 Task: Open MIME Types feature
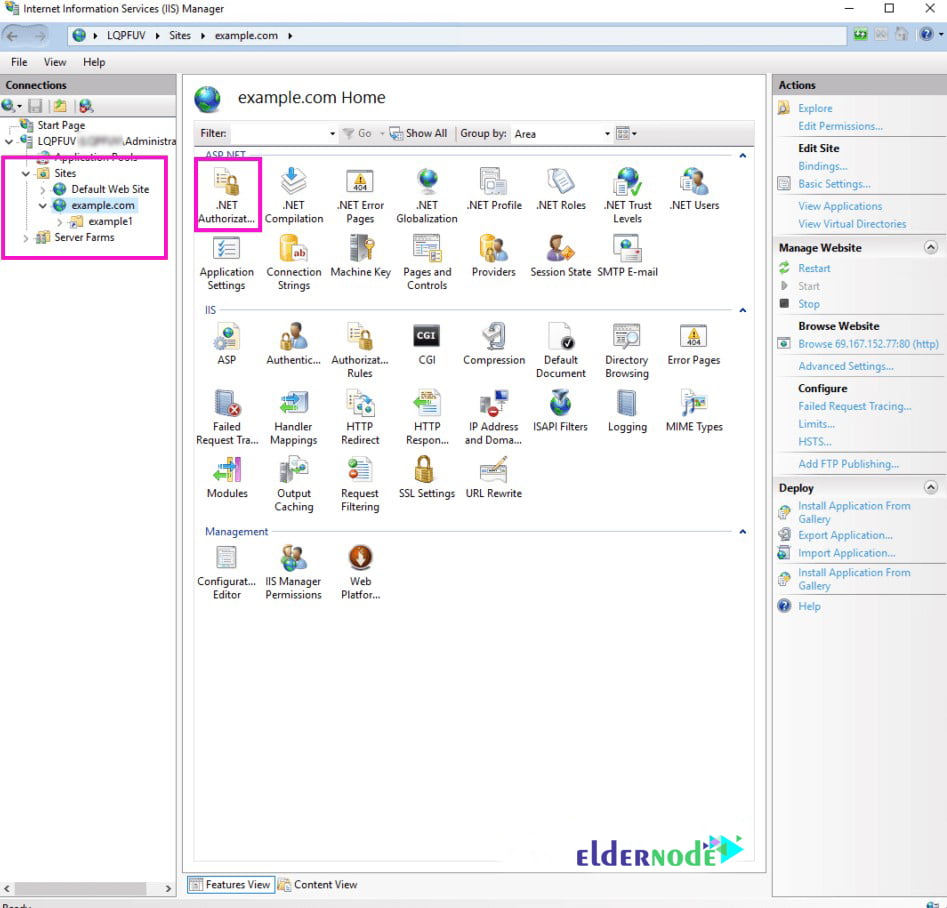pos(695,410)
